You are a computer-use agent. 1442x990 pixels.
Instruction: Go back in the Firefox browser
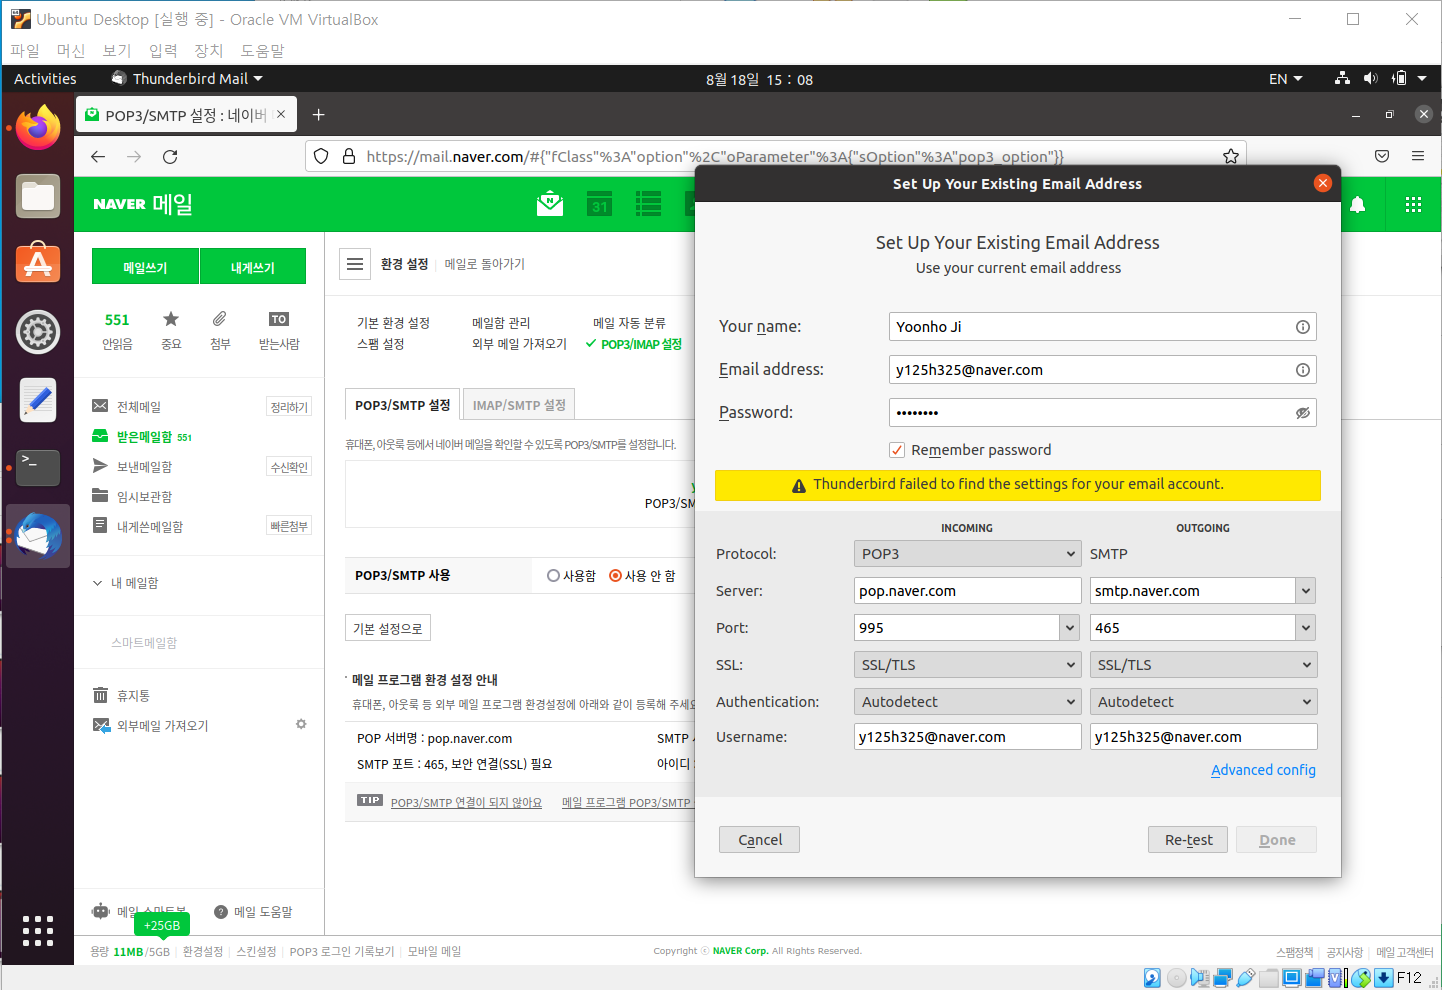98,156
